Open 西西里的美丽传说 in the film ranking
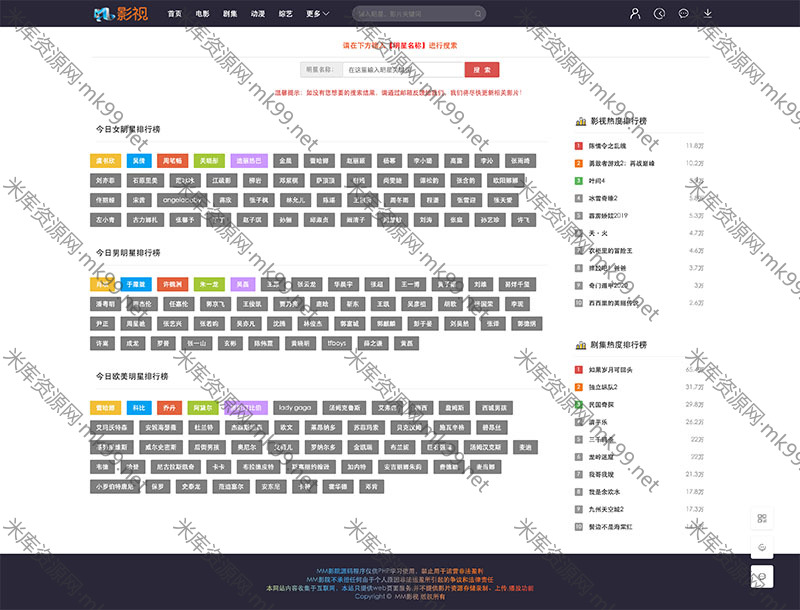This screenshot has width=800, height=610. (613, 303)
